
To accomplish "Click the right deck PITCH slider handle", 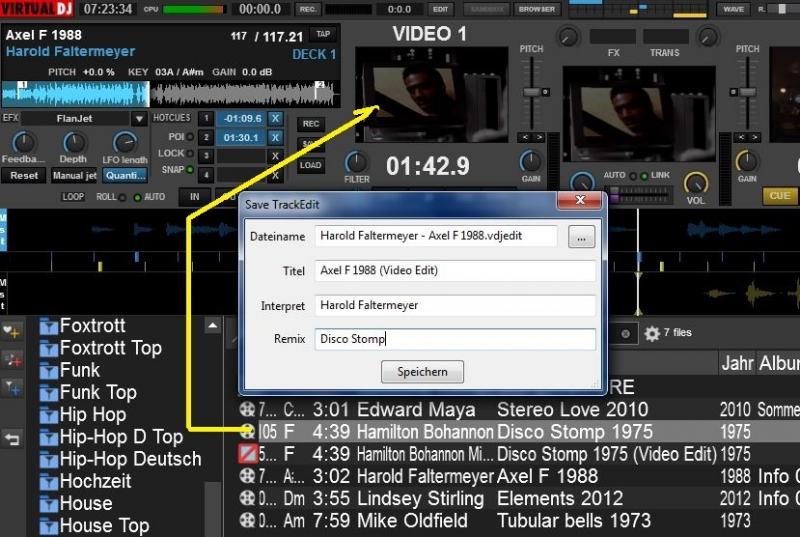I will (748, 92).
